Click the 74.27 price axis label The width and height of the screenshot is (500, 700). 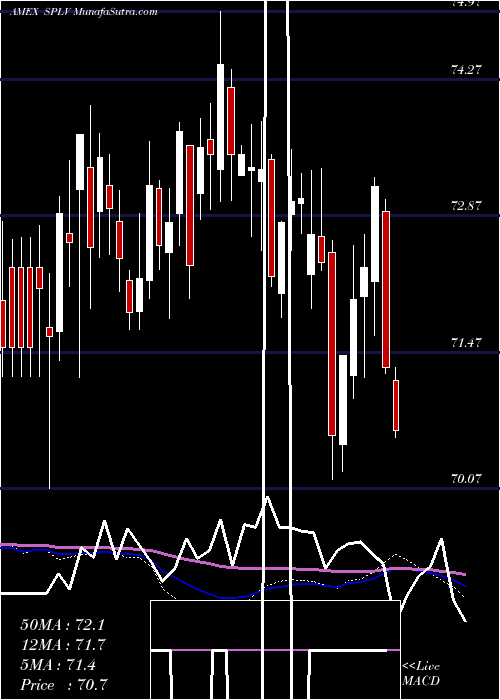tap(466, 69)
